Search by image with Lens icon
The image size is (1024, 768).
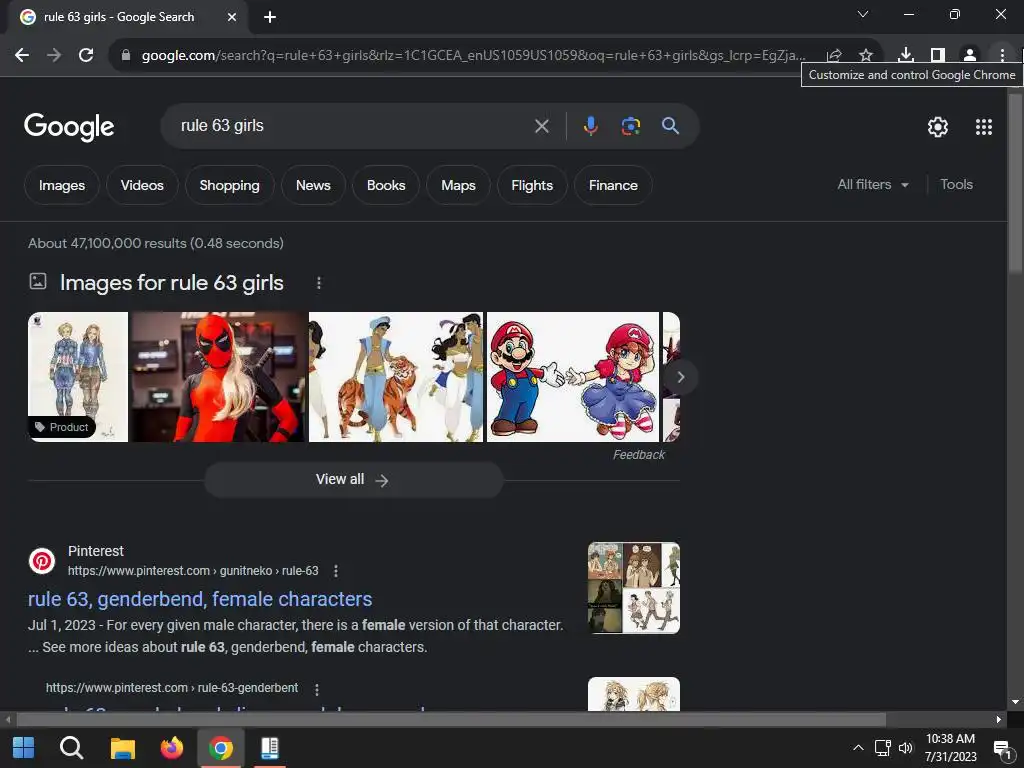[631, 126]
